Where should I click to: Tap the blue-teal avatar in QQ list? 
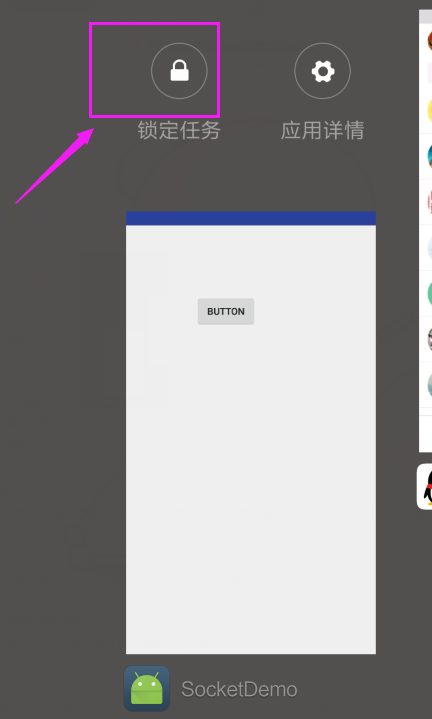[x=430, y=156]
